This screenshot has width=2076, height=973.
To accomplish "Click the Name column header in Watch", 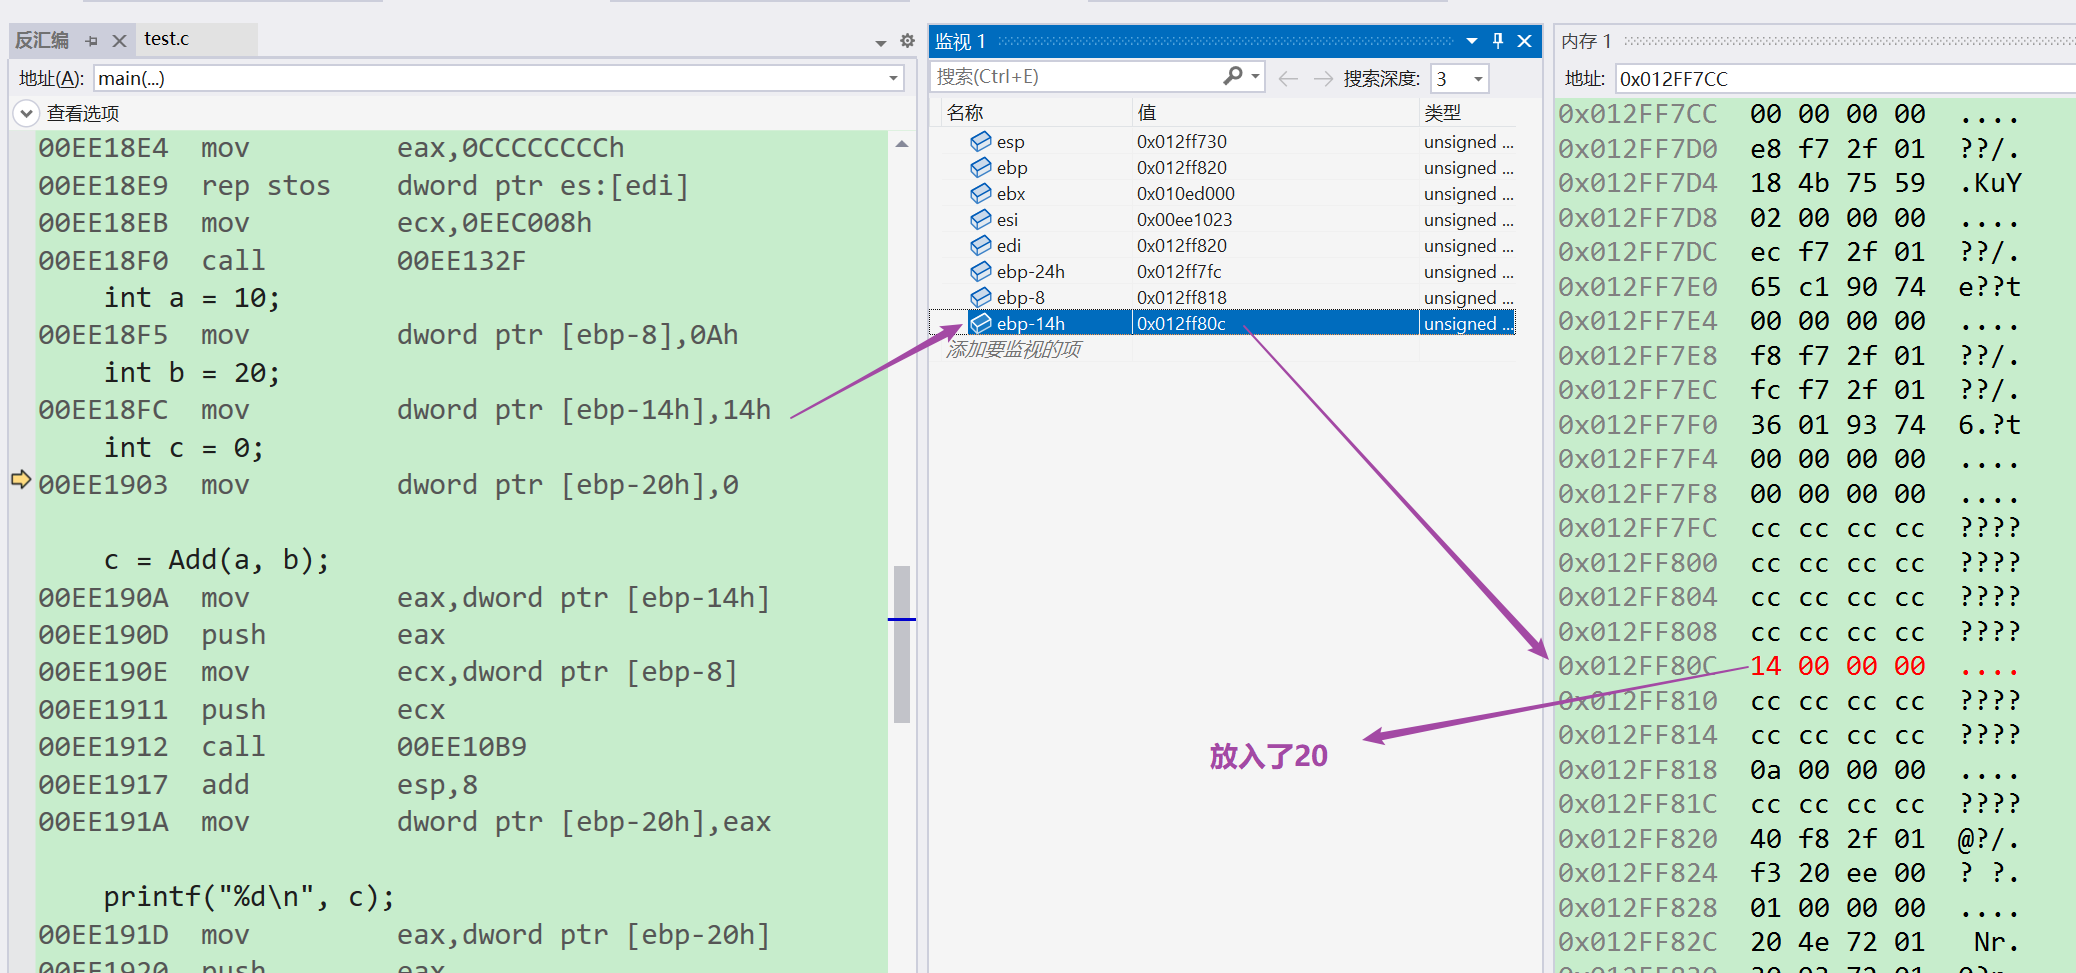I will (965, 113).
